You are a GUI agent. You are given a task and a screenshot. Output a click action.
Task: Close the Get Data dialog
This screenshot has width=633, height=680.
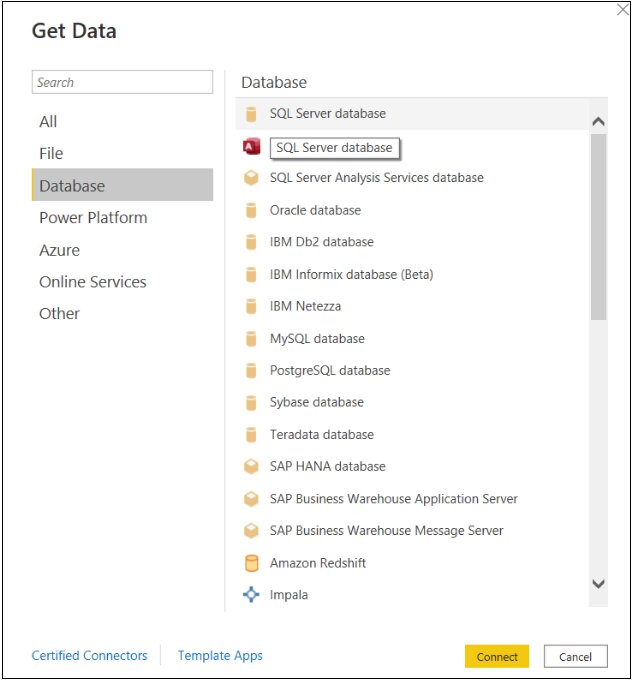[622, 10]
